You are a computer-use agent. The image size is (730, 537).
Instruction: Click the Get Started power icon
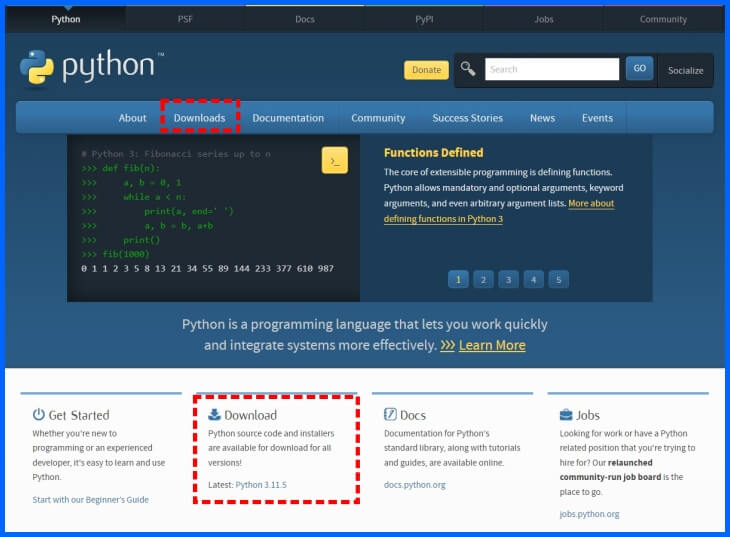coord(39,414)
